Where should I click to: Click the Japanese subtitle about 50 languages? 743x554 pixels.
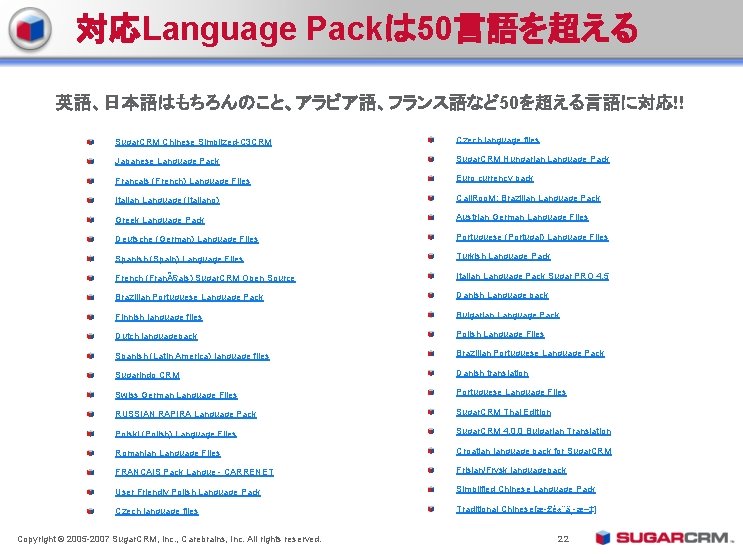369,102
